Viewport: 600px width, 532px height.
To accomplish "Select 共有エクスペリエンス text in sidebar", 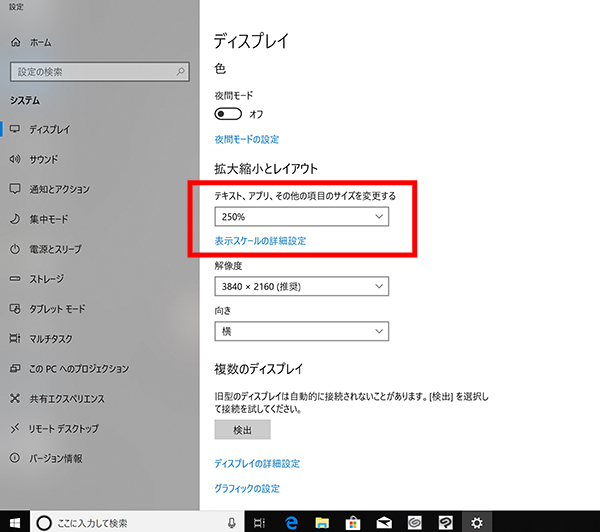I will pos(67,399).
